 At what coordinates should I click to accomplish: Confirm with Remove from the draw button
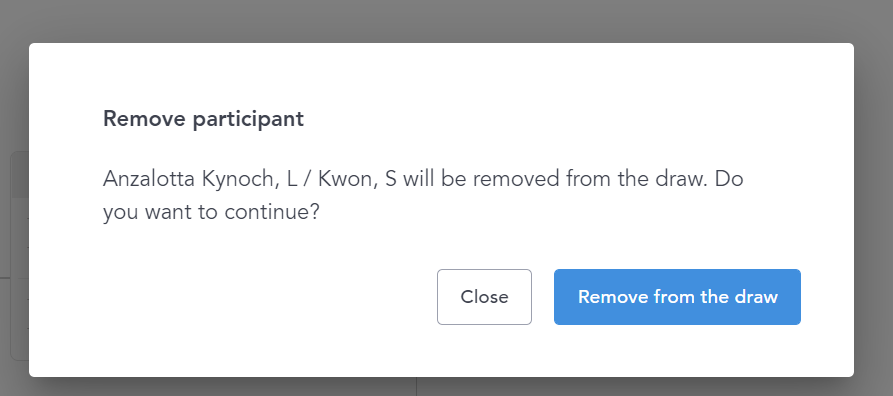[x=677, y=297]
